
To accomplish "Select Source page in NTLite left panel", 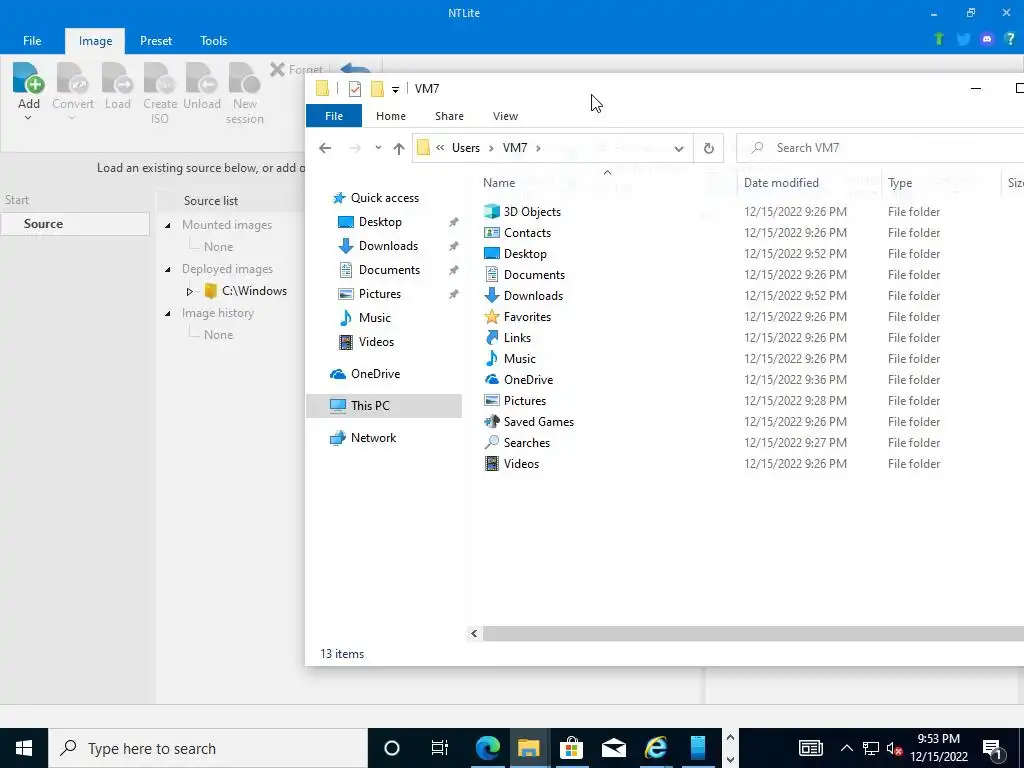I will (x=76, y=223).
